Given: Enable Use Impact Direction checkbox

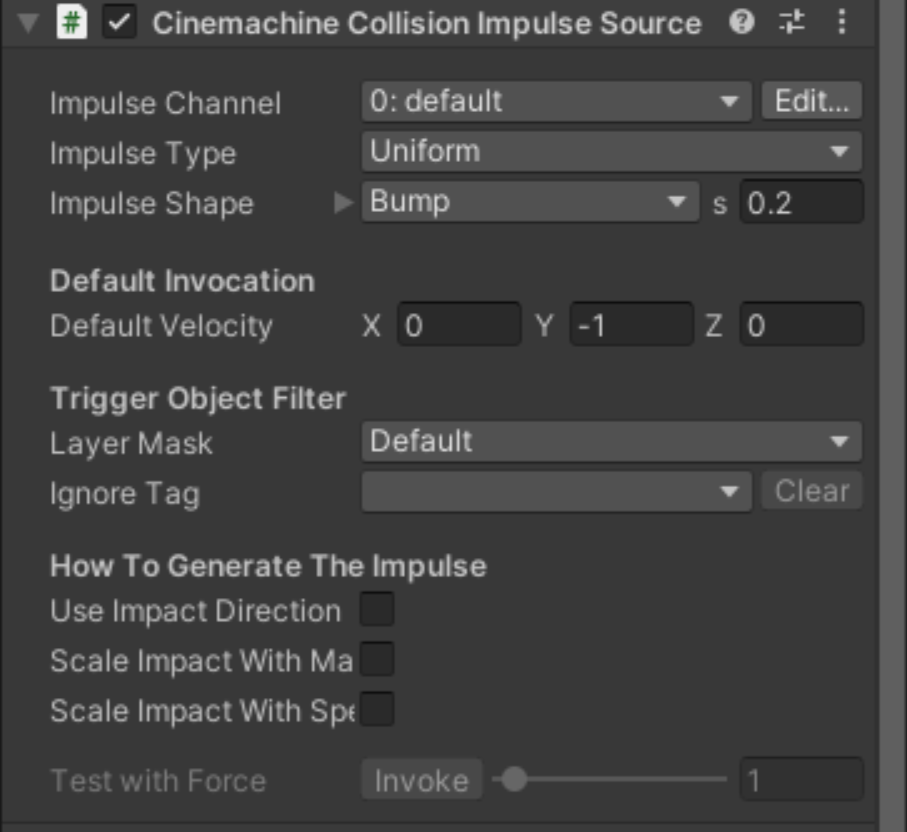Looking at the screenshot, I should [x=377, y=609].
